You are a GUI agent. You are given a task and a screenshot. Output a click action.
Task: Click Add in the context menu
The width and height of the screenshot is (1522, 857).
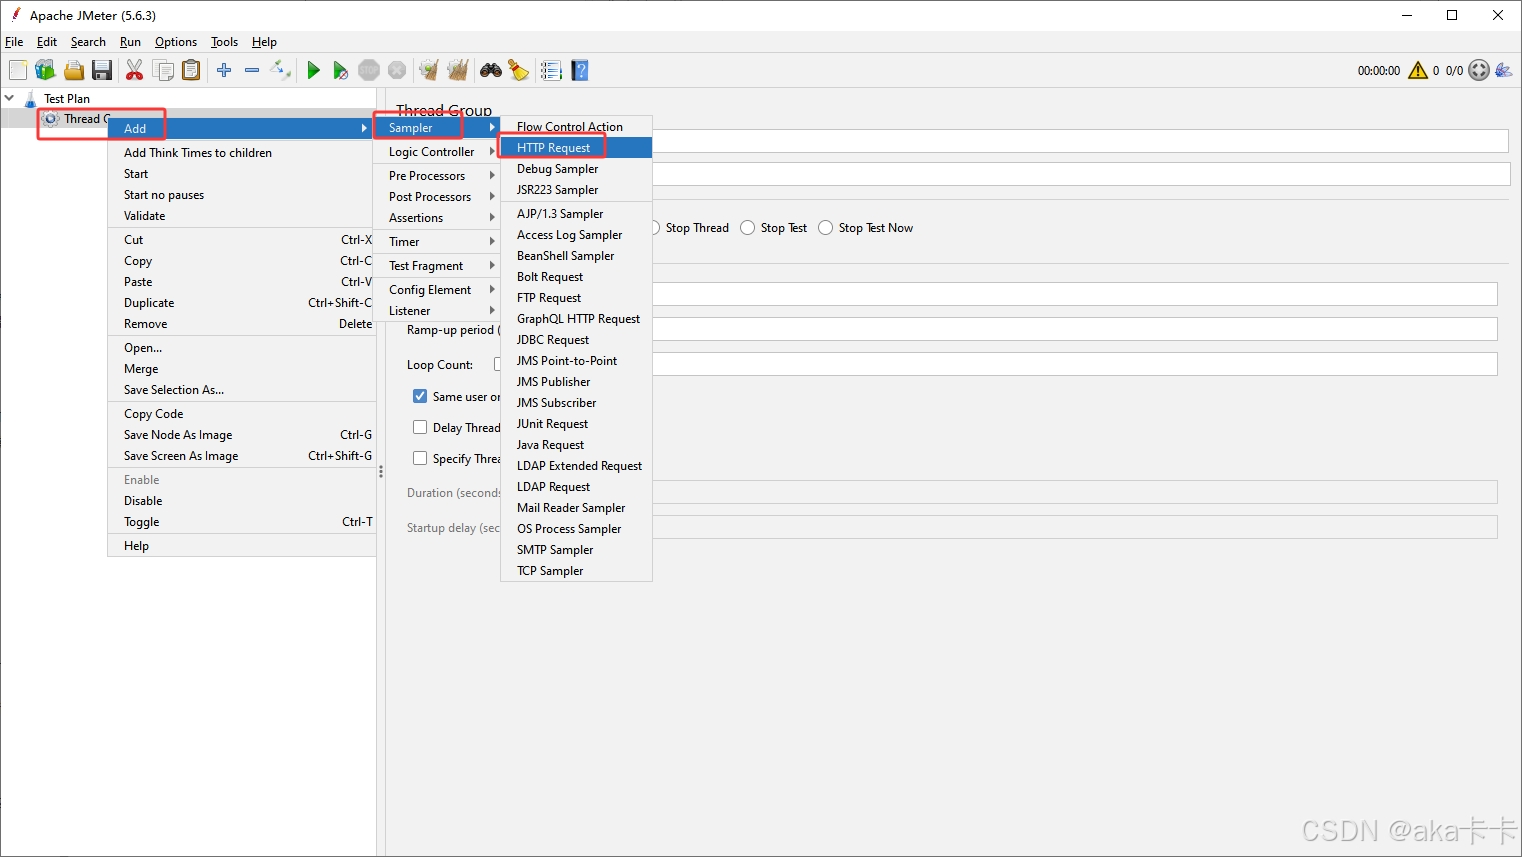241,129
